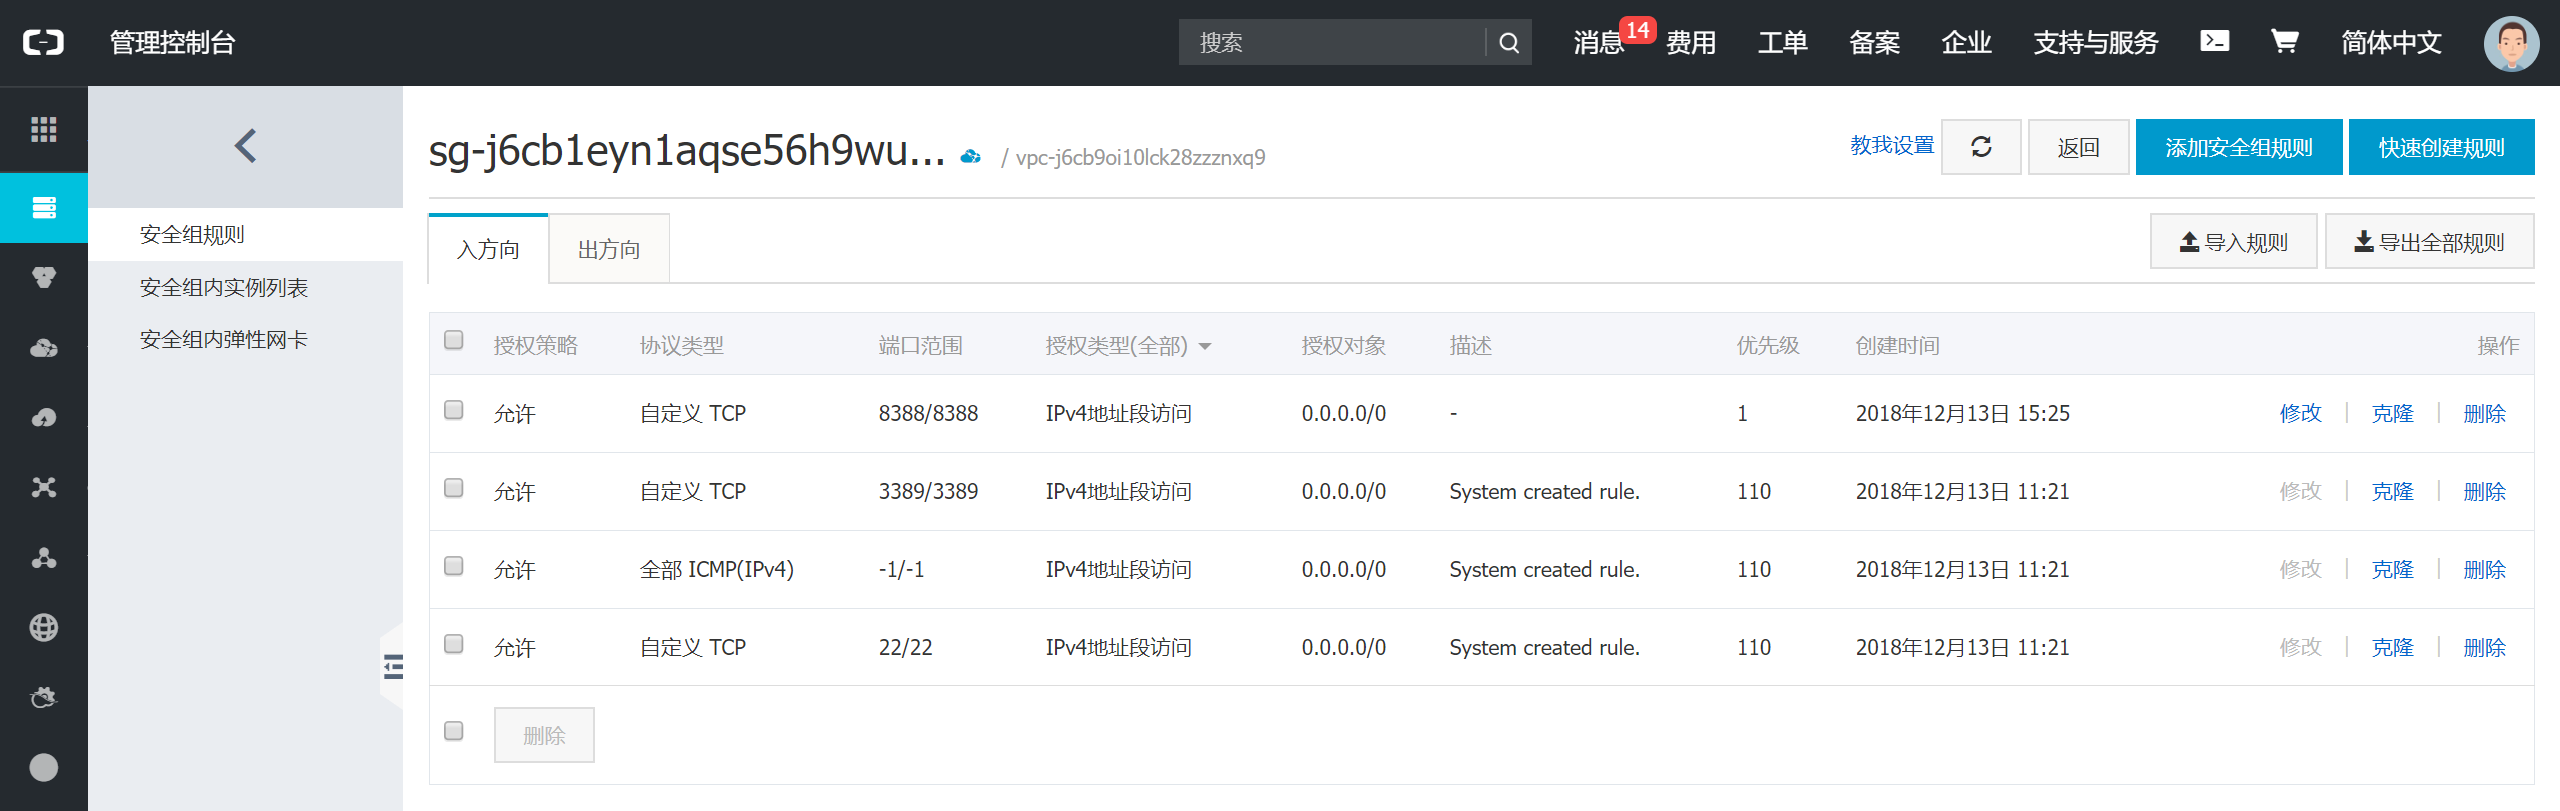
Task: Open 安全组内弹性网卡 in the side menu
Action: tap(224, 340)
